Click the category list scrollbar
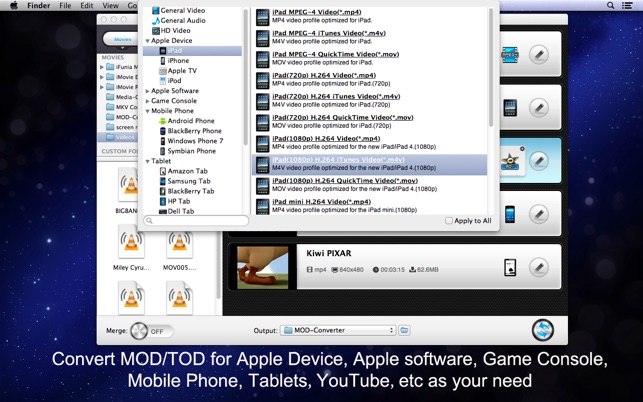Viewport: 643px width, 402px height. [246, 77]
